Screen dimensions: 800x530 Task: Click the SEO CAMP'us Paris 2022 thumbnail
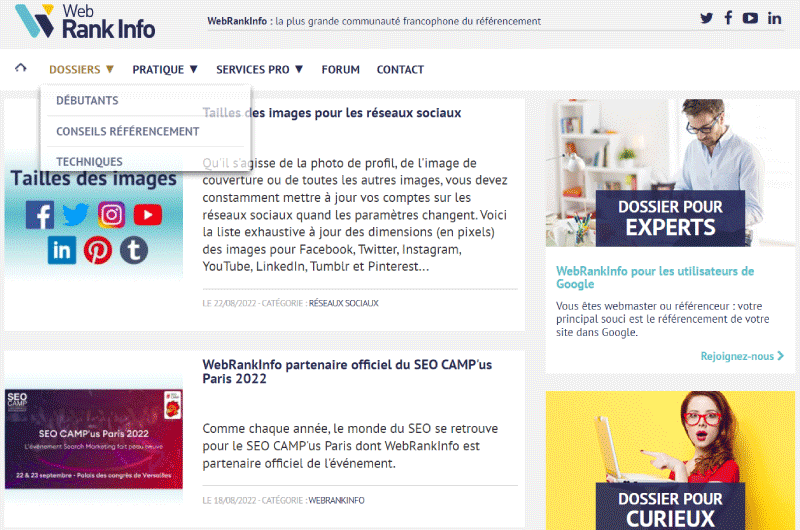click(94, 439)
